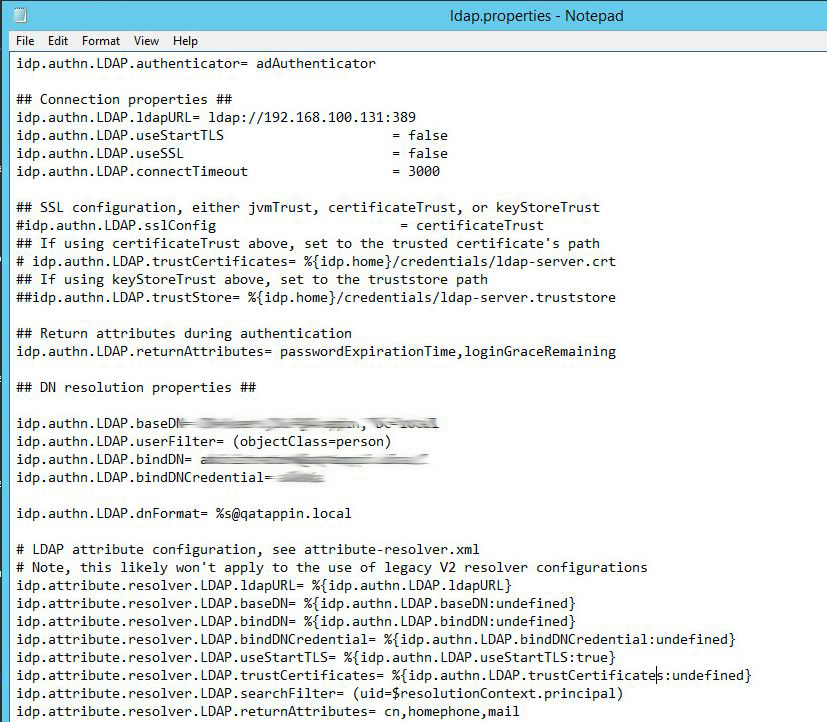Click 'false' on the useSSL line

[428, 153]
